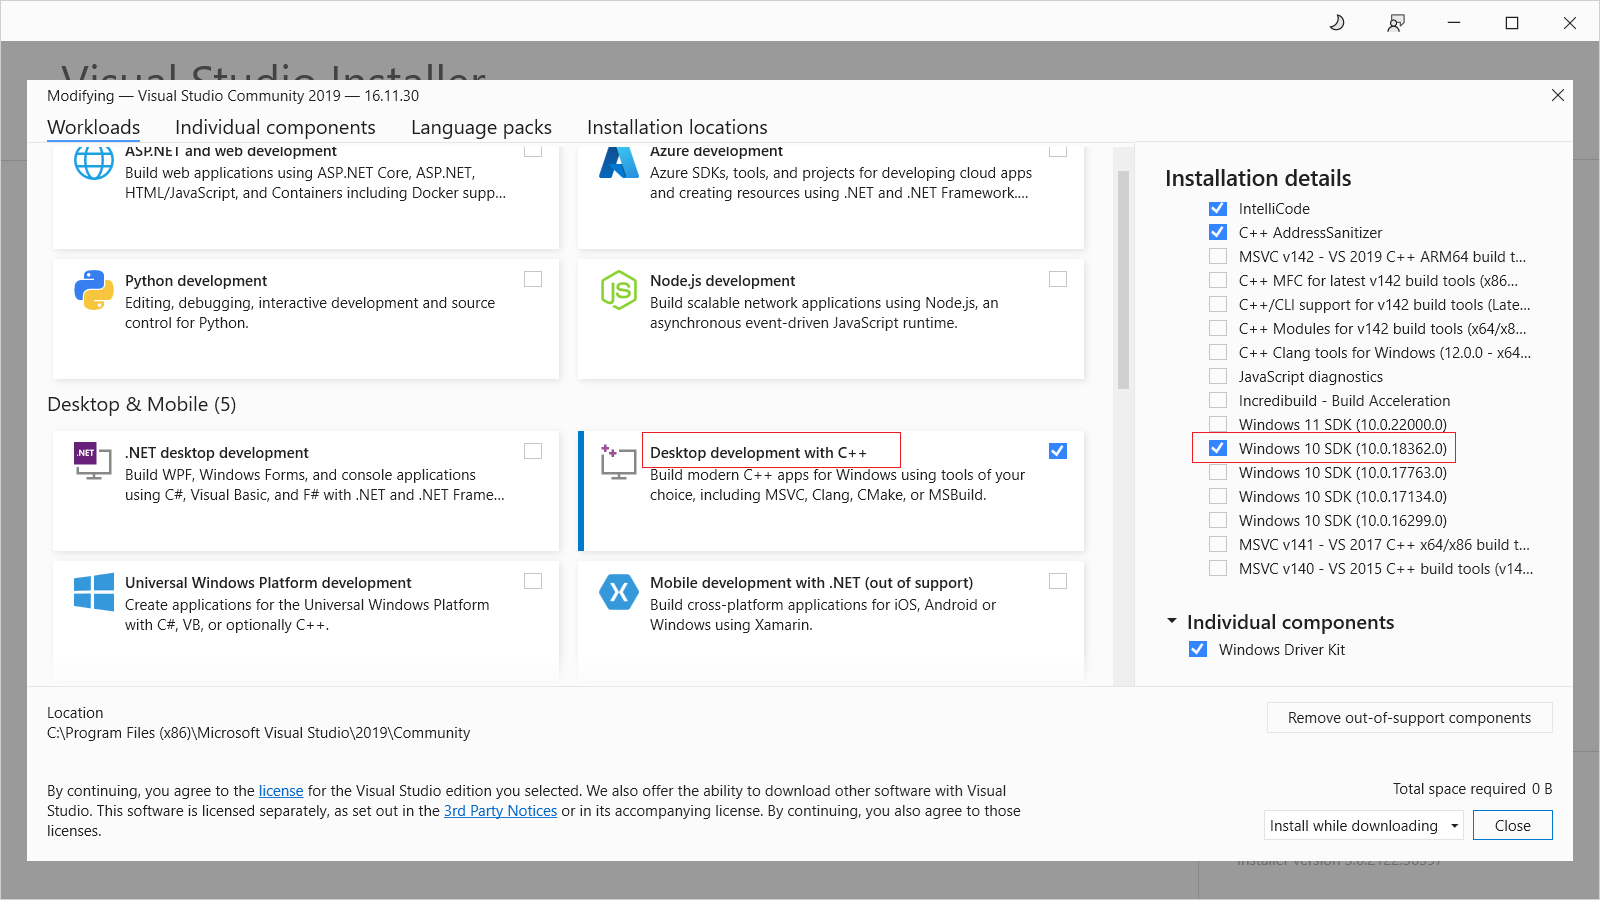
Task: Click C++/CLI support for v142 label
Action: 1384,304
